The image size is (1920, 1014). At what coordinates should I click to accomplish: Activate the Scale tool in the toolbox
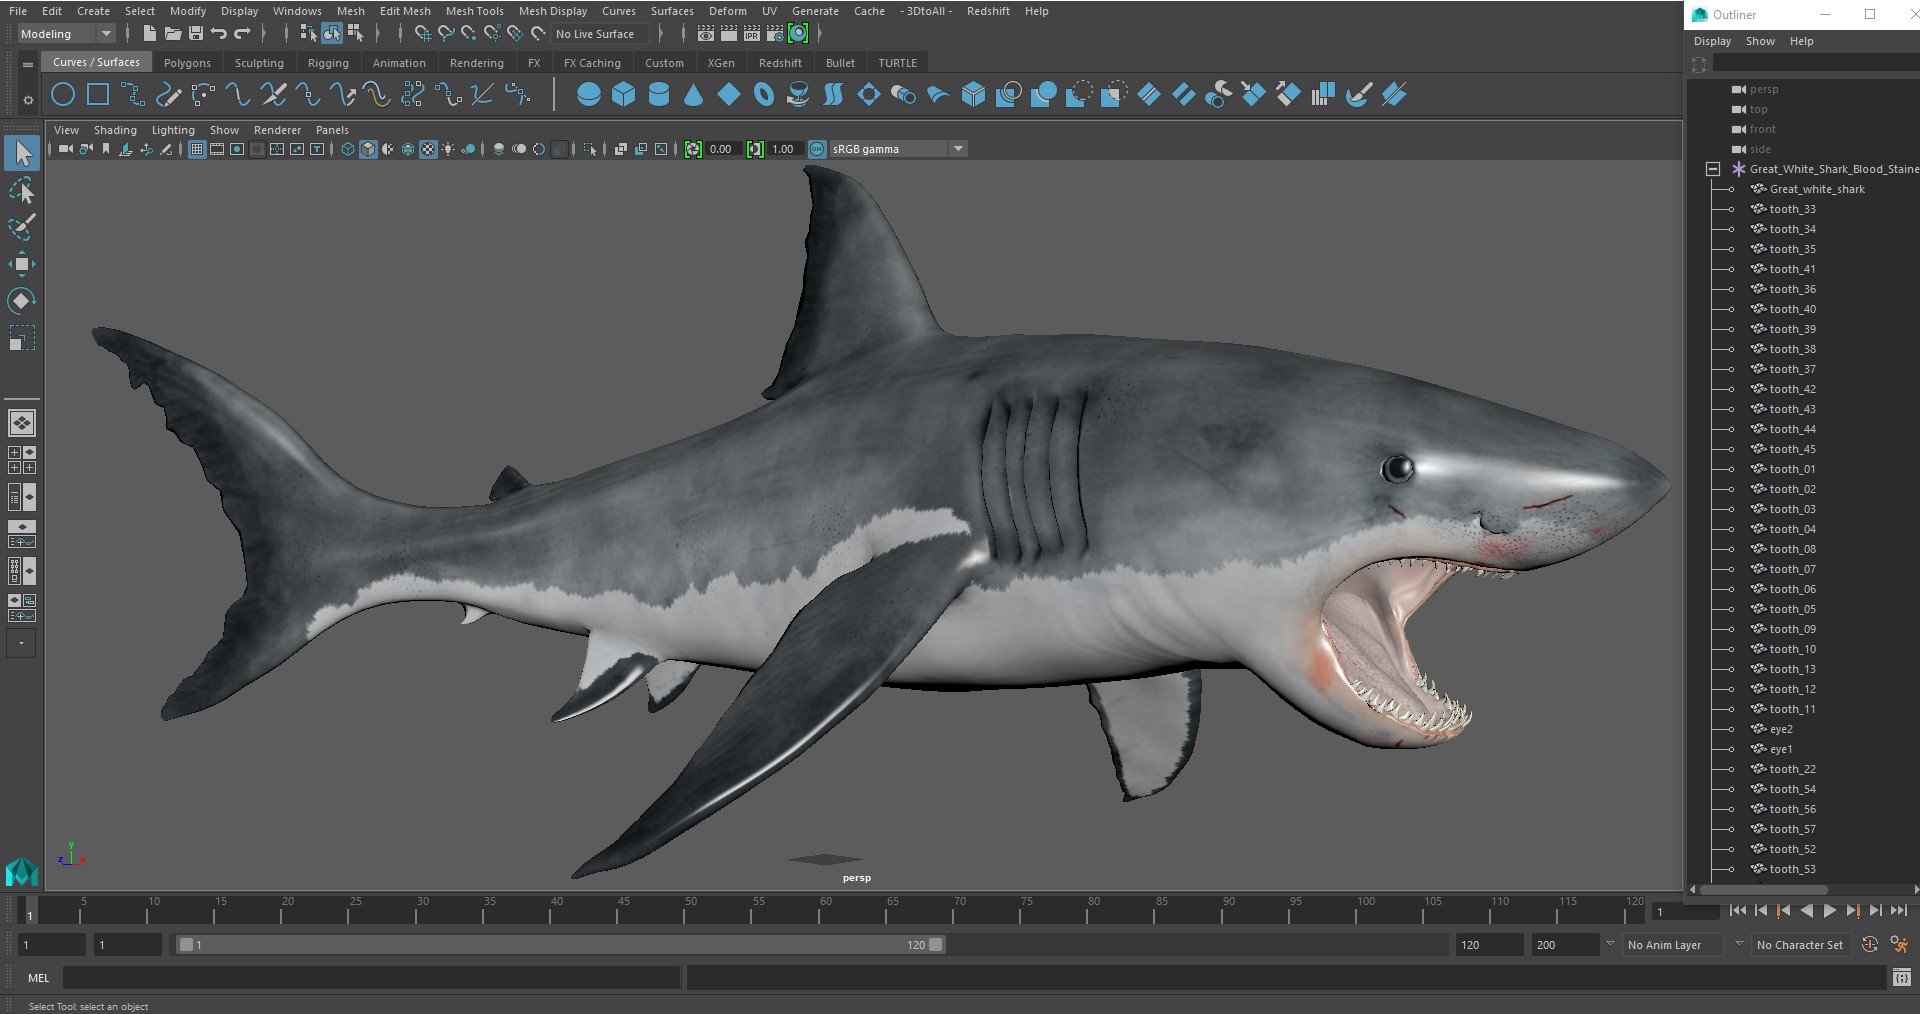21,338
